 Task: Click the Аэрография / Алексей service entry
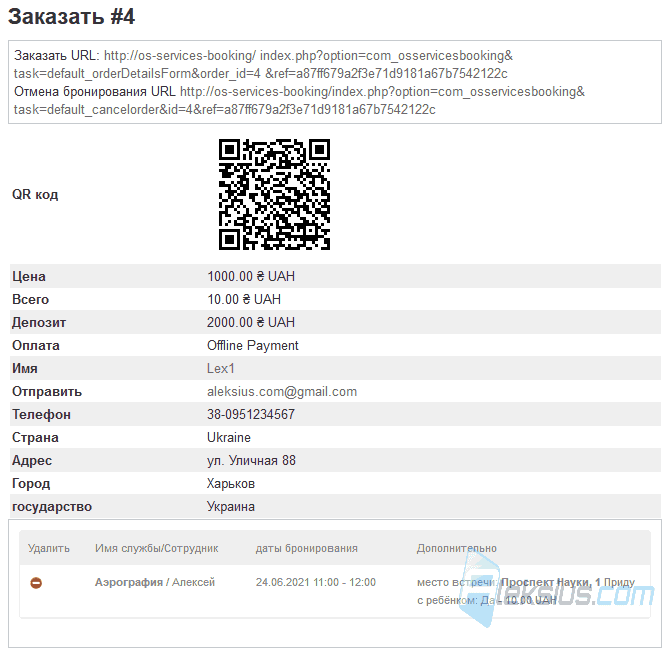coord(155,582)
